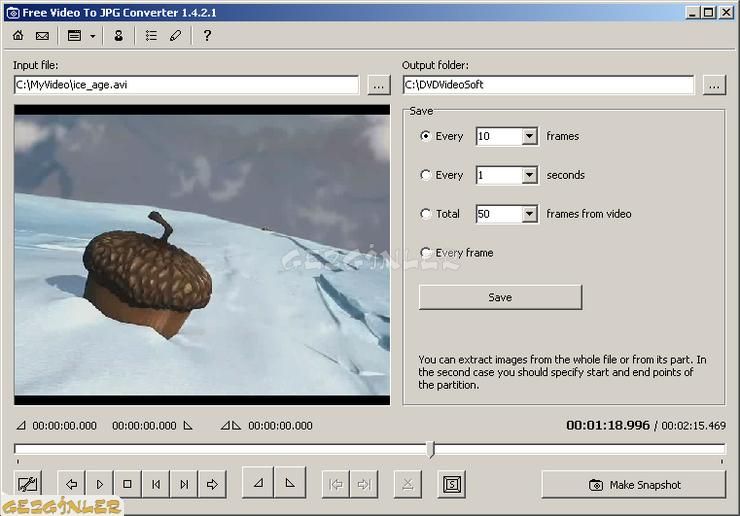Click the delete partition X icon
Image resolution: width=740 pixels, height=516 pixels.
[x=408, y=484]
